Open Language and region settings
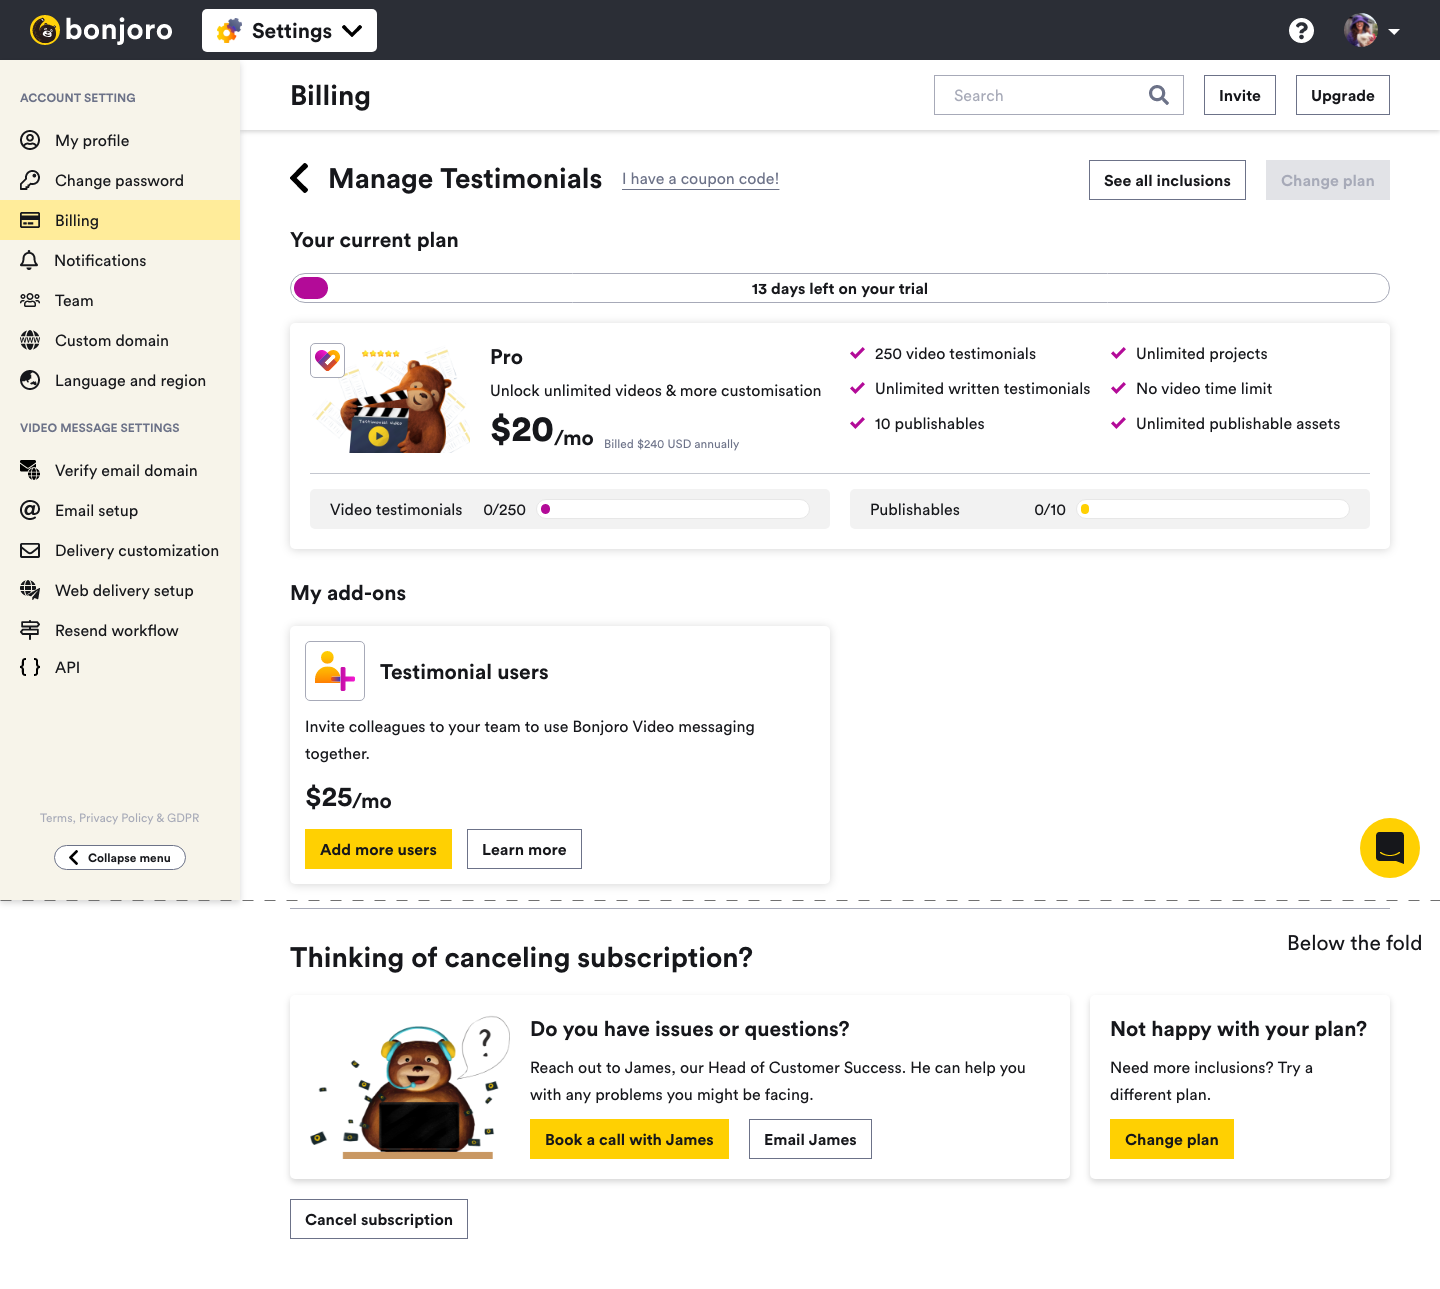 tap(120, 380)
